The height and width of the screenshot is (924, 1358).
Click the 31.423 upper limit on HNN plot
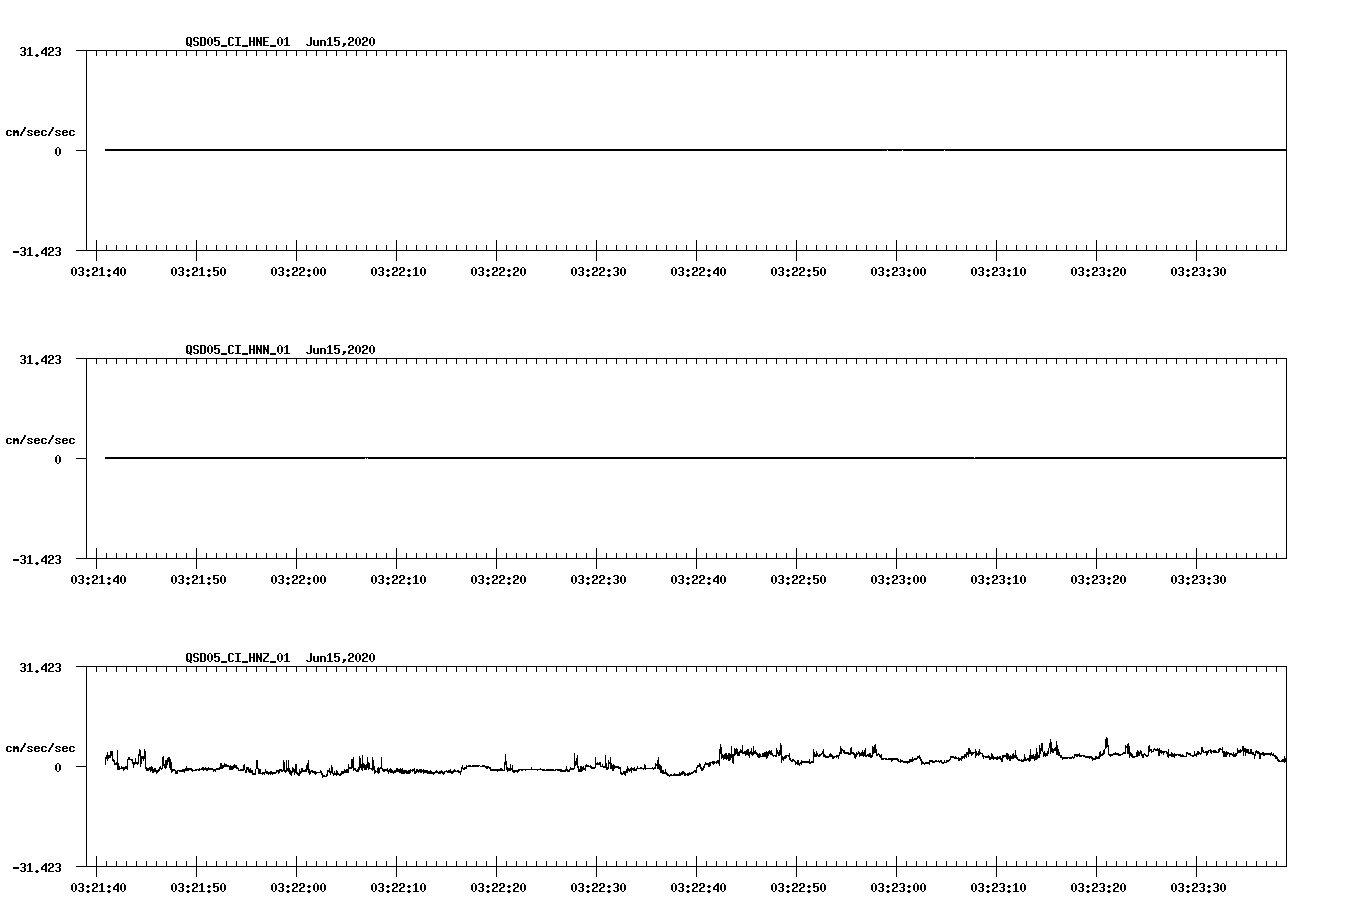pos(40,359)
